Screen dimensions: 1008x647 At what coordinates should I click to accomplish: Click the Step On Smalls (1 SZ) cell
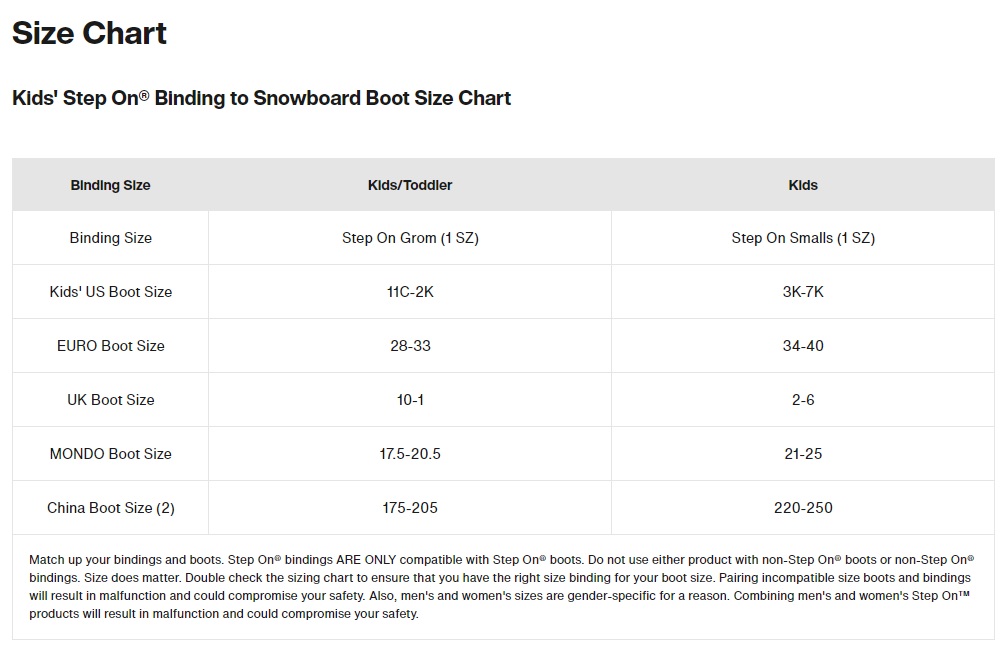803,238
